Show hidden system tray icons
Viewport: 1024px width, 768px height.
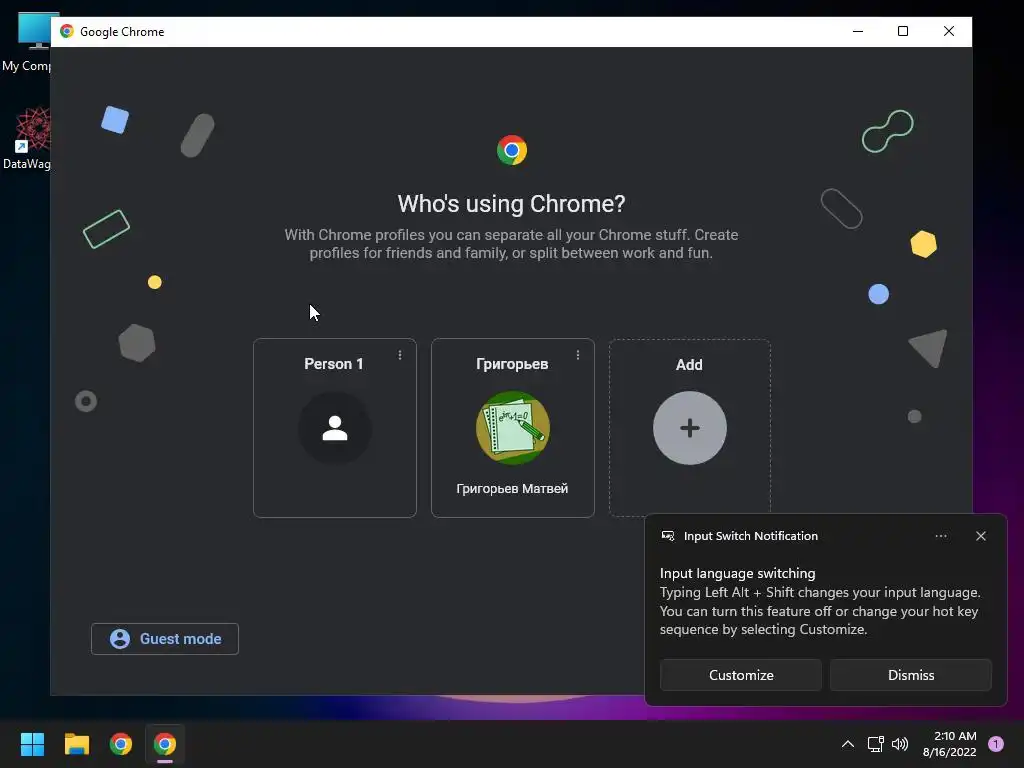tap(847, 744)
